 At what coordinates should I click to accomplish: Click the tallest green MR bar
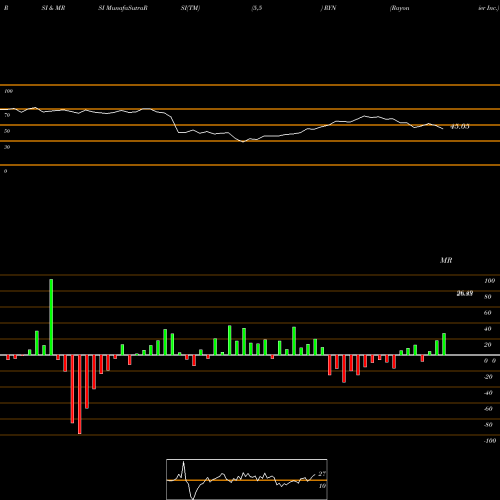51,317
